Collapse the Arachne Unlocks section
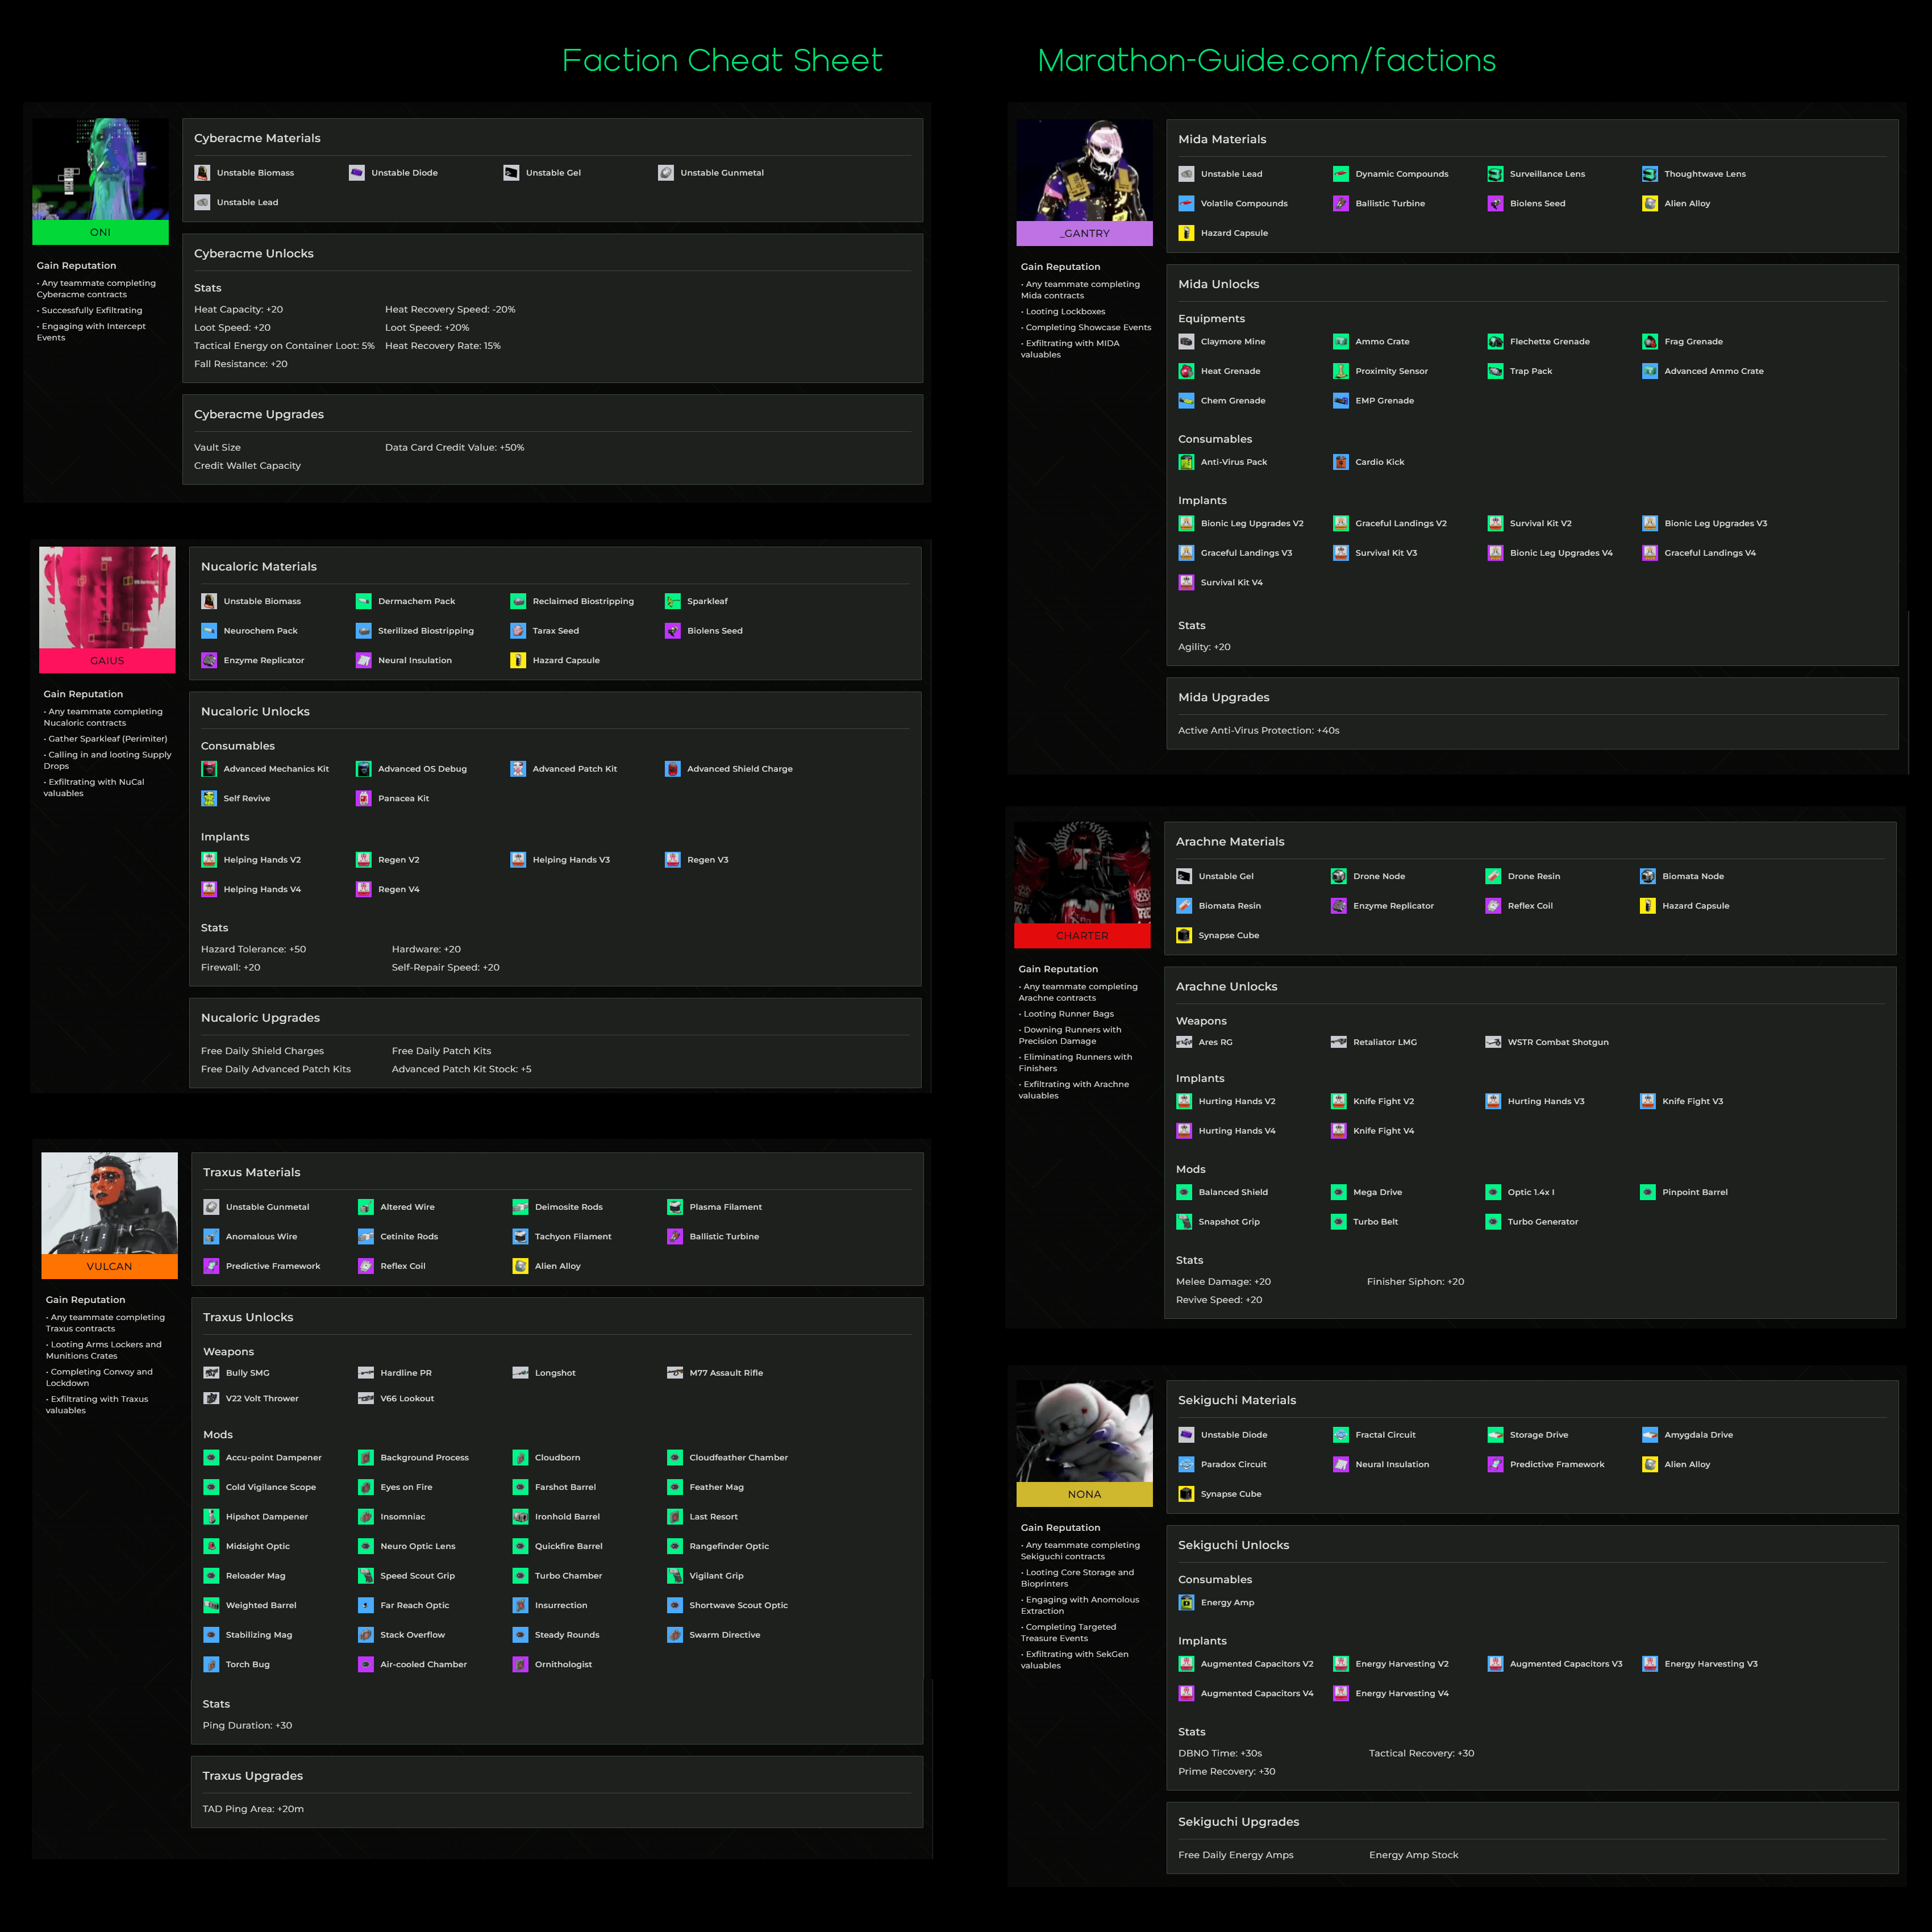The image size is (1932, 1932). pos(1227,986)
